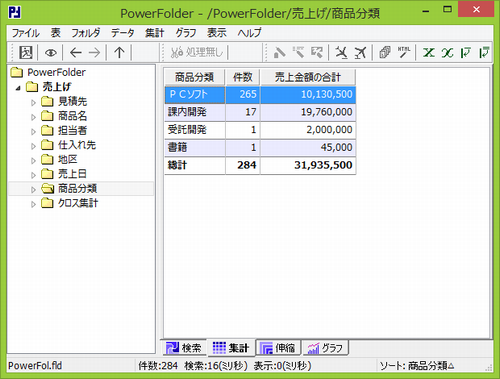Go back with the left arrow
Screen dimensions: 500x379
(x=76, y=52)
